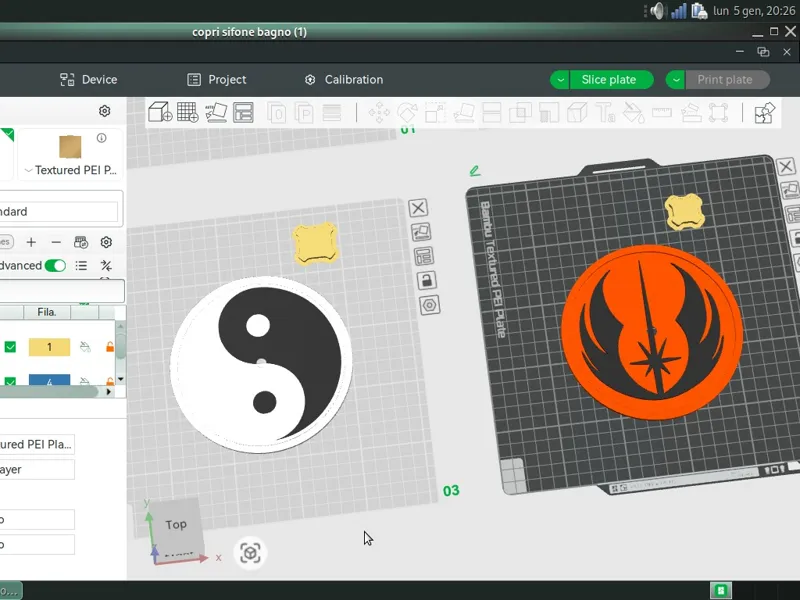Remove all objects from the orange plate
The height and width of the screenshot is (600, 800).
786,166
